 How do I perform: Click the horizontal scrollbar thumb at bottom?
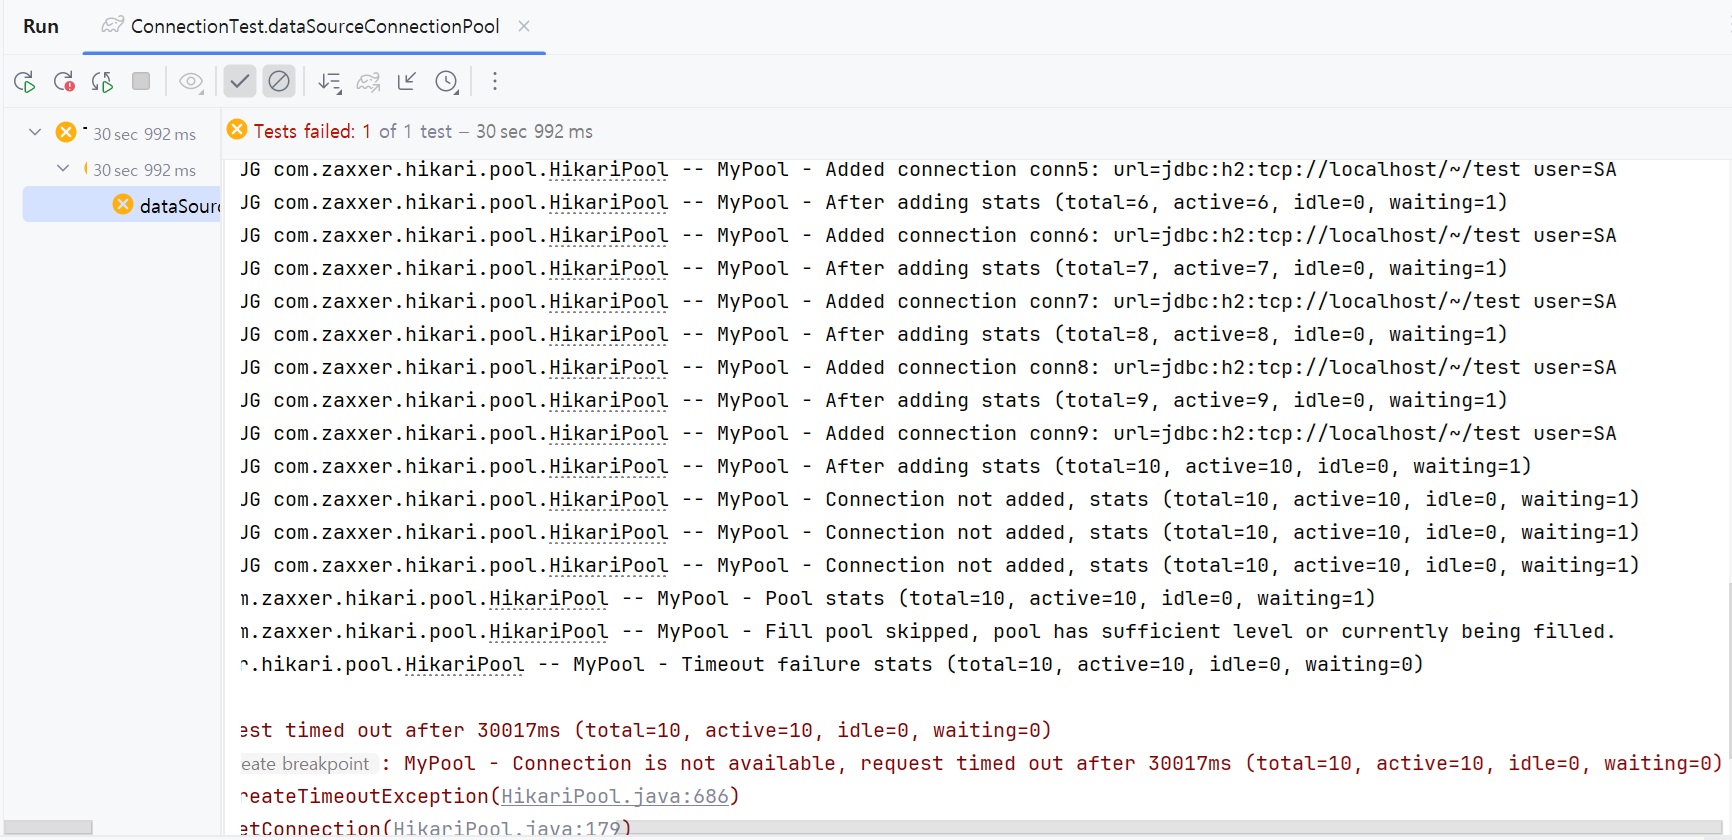48,828
